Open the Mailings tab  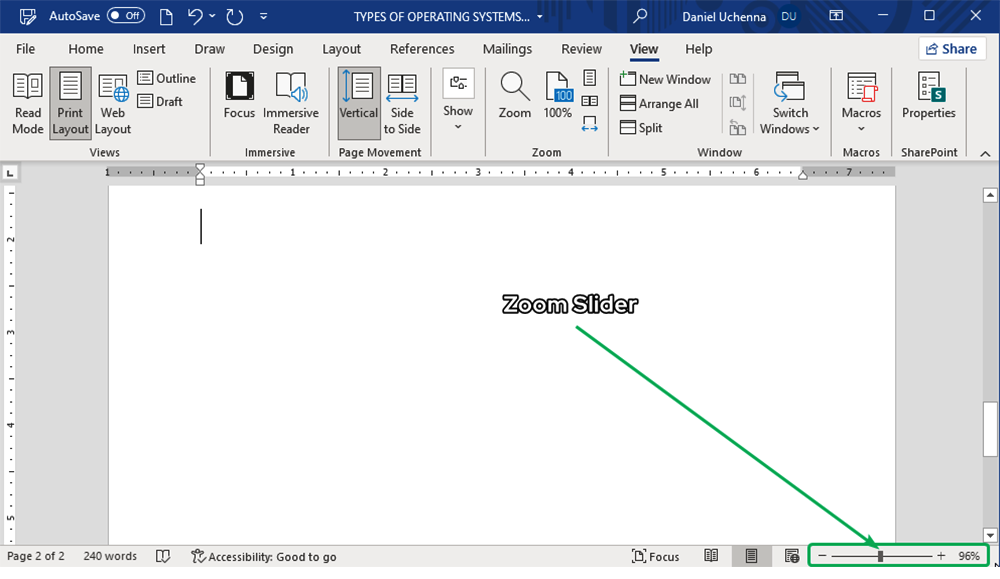click(507, 49)
